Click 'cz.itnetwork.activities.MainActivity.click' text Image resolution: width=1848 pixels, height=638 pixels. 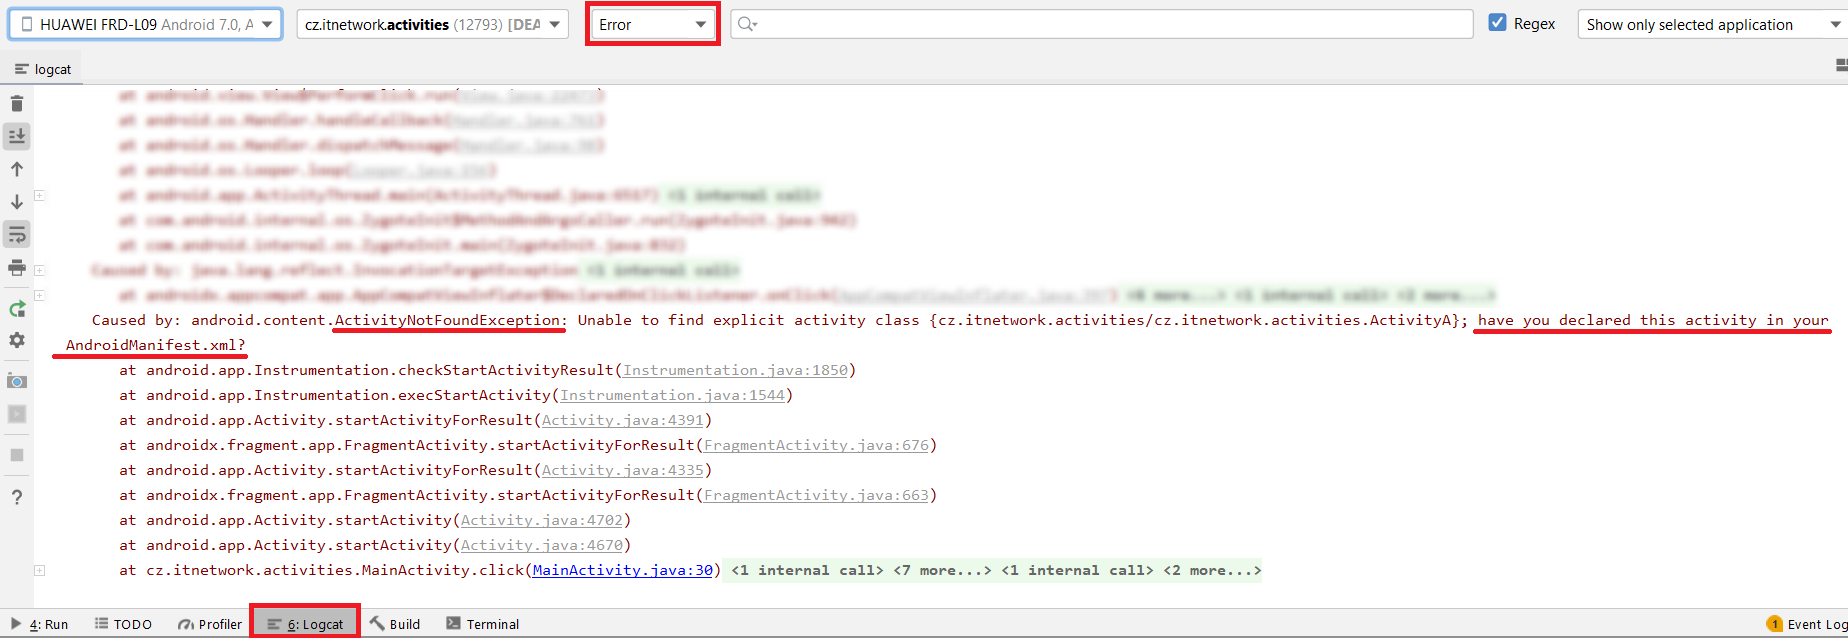pos(335,570)
